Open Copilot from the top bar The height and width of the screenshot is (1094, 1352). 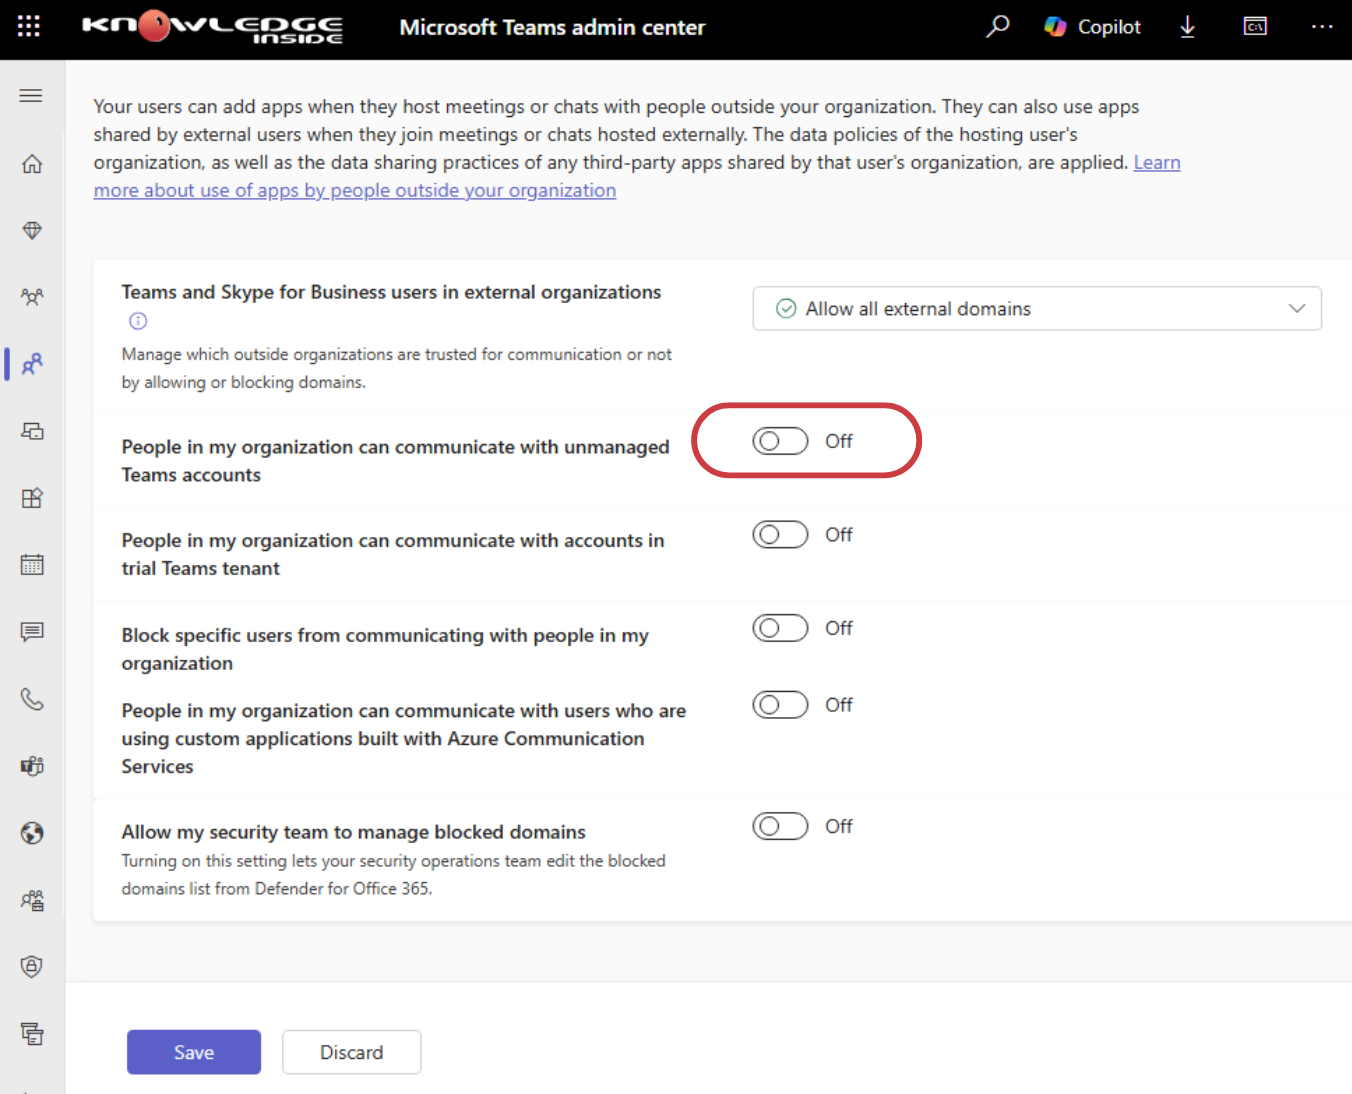(1092, 27)
